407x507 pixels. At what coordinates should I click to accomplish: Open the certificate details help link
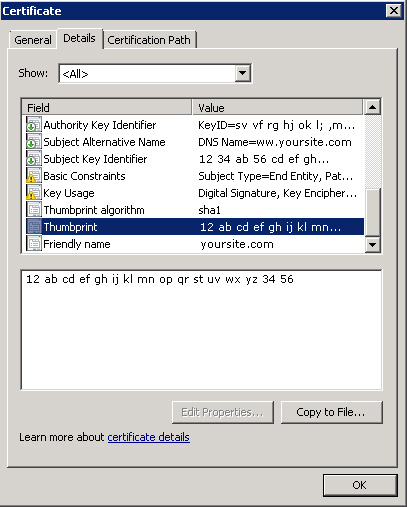pyautogui.click(x=148, y=437)
